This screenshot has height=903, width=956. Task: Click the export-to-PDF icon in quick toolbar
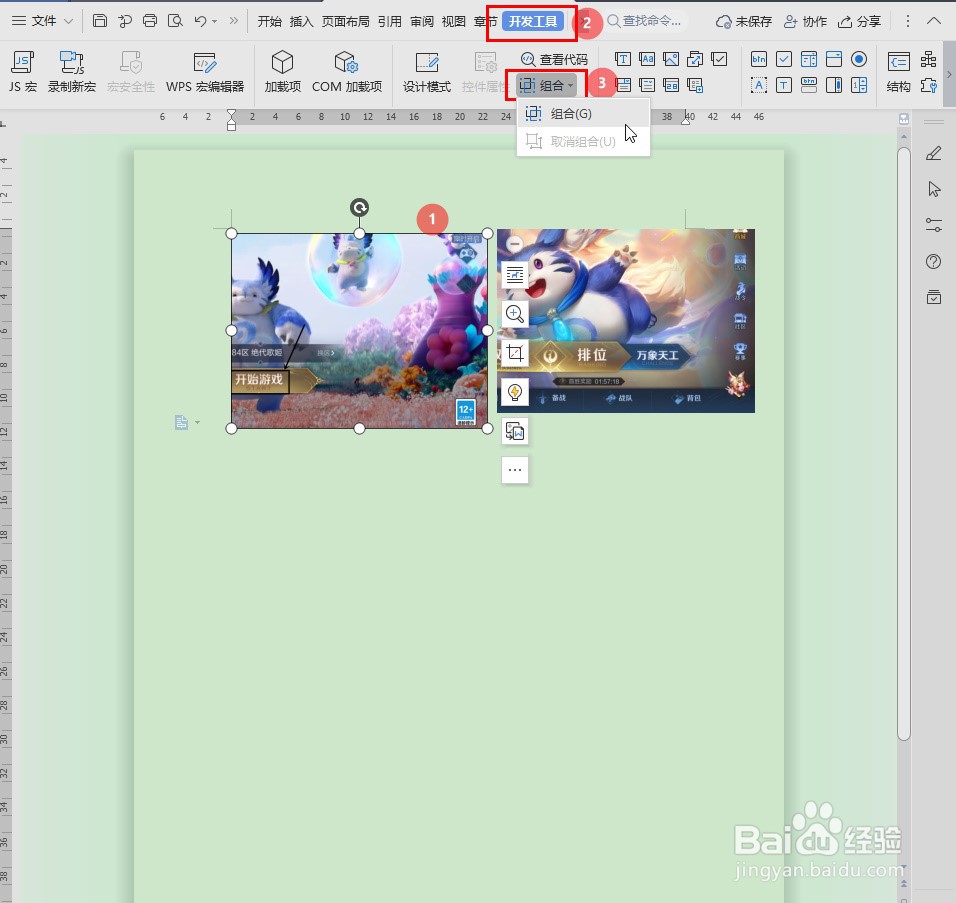[125, 21]
